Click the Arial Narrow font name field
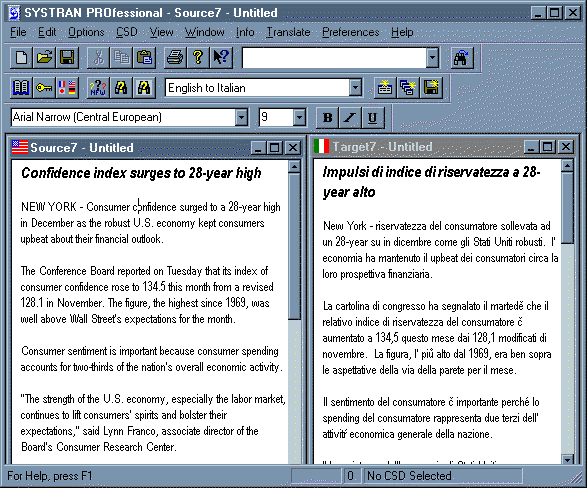587x488 pixels. 123,118
